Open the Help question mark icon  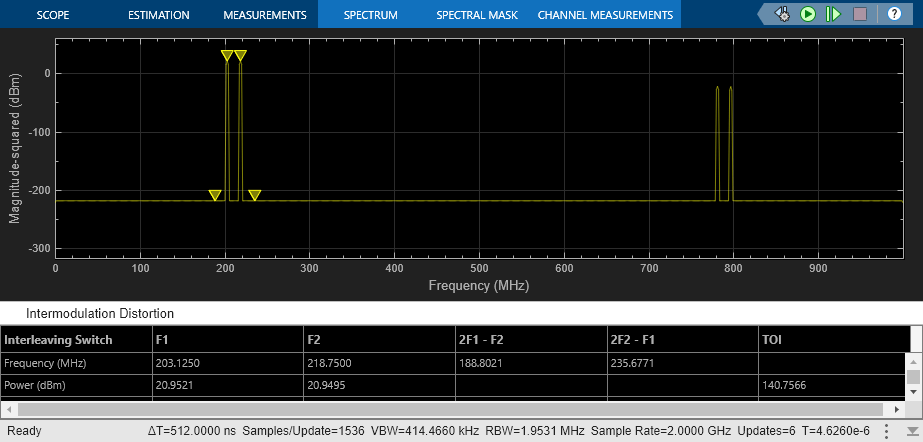894,14
